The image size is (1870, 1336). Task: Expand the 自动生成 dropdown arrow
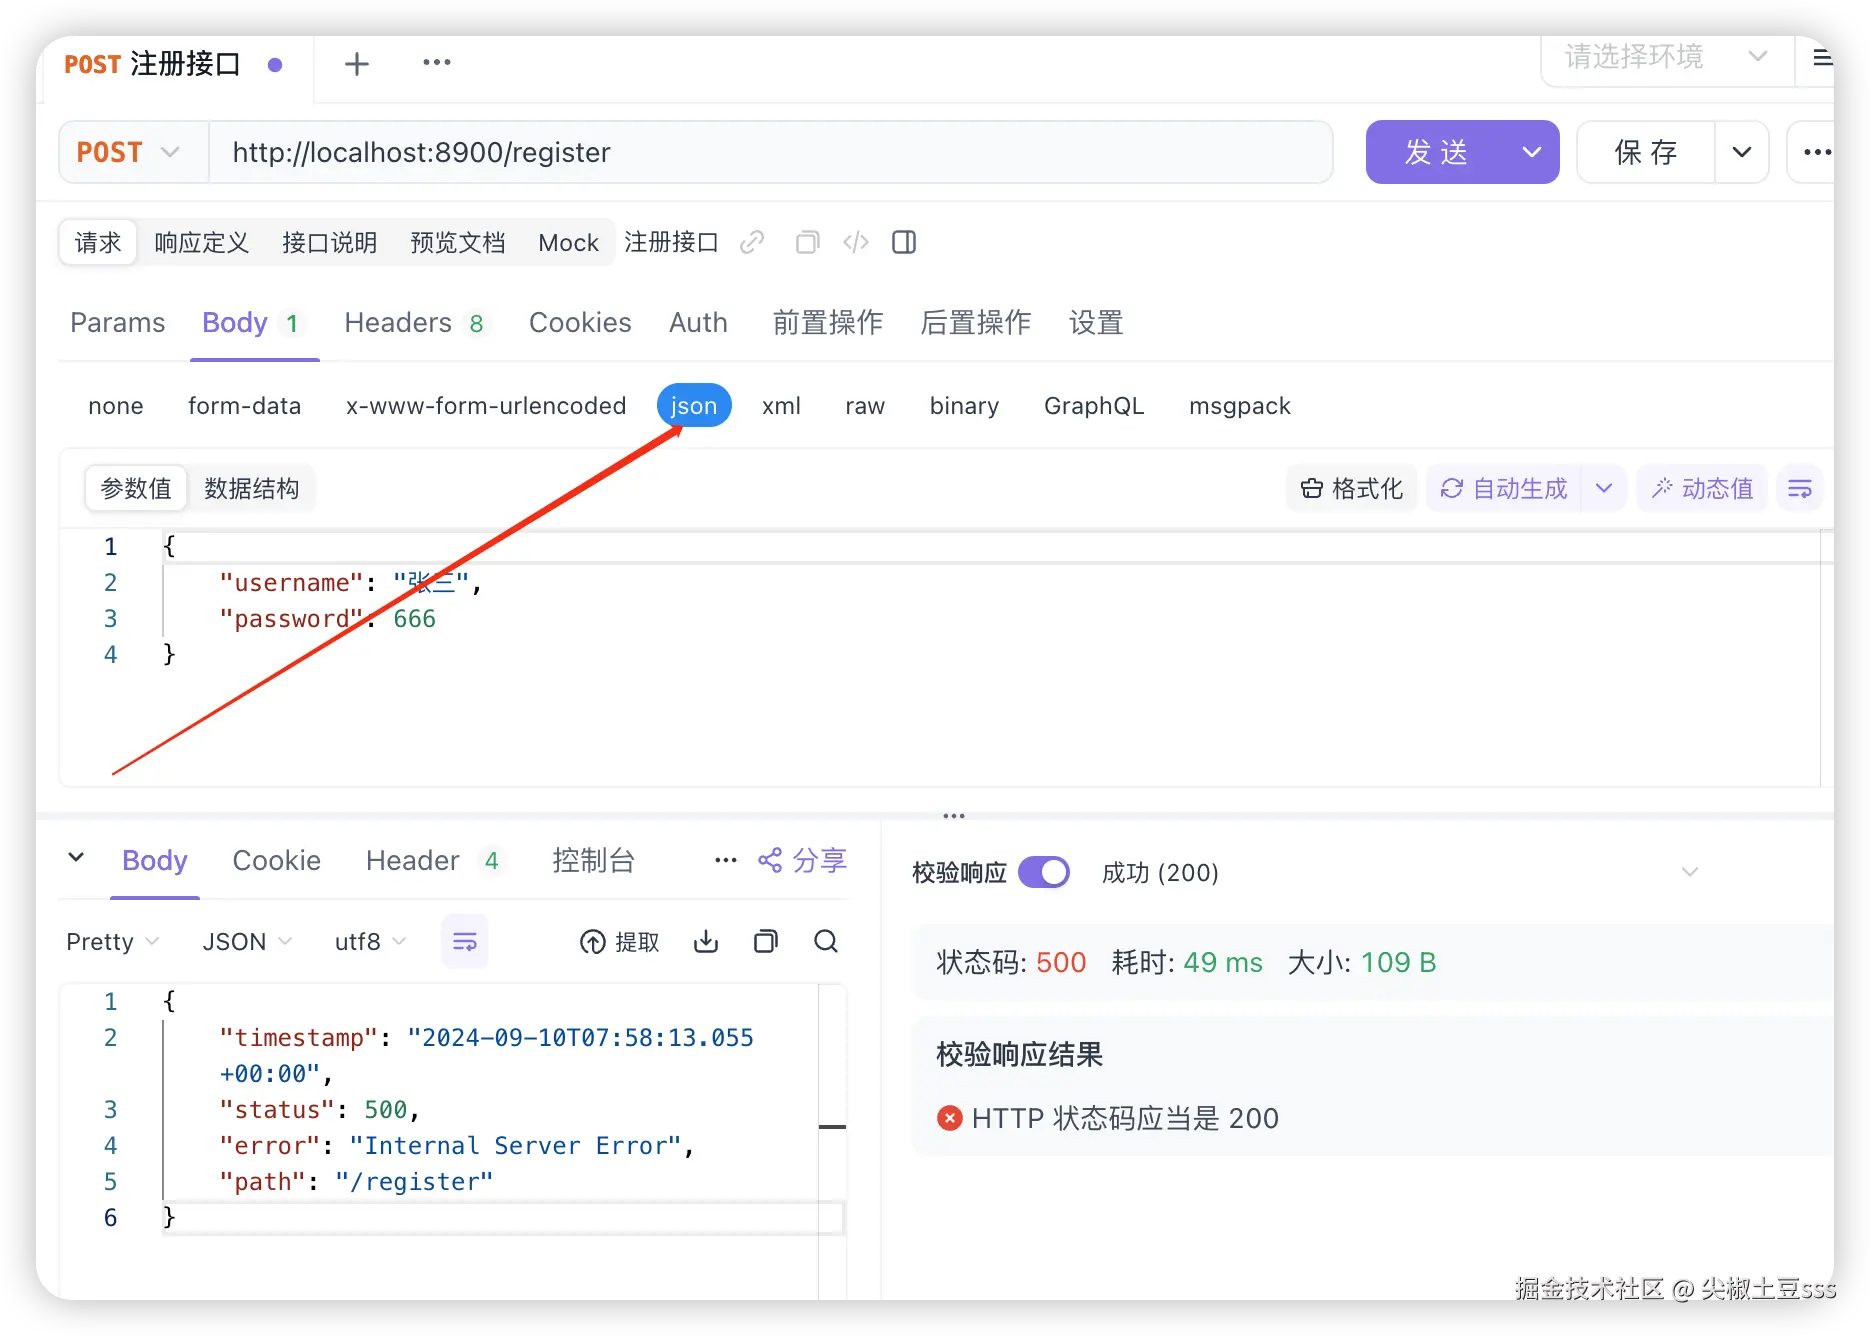coord(1604,488)
